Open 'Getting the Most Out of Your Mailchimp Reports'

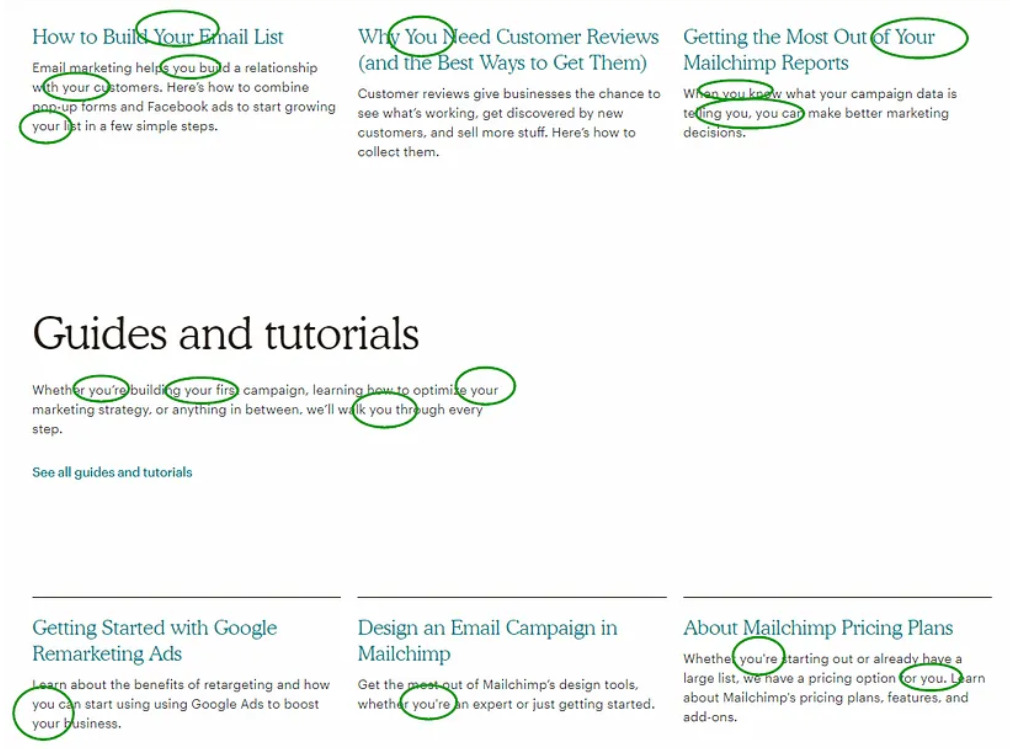coord(809,50)
